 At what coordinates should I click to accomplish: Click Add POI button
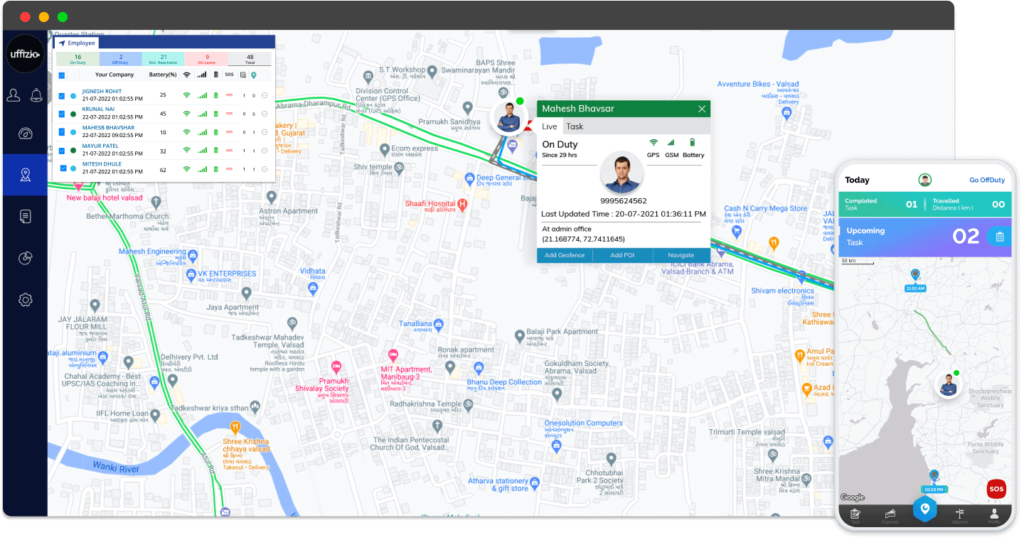click(x=622, y=255)
